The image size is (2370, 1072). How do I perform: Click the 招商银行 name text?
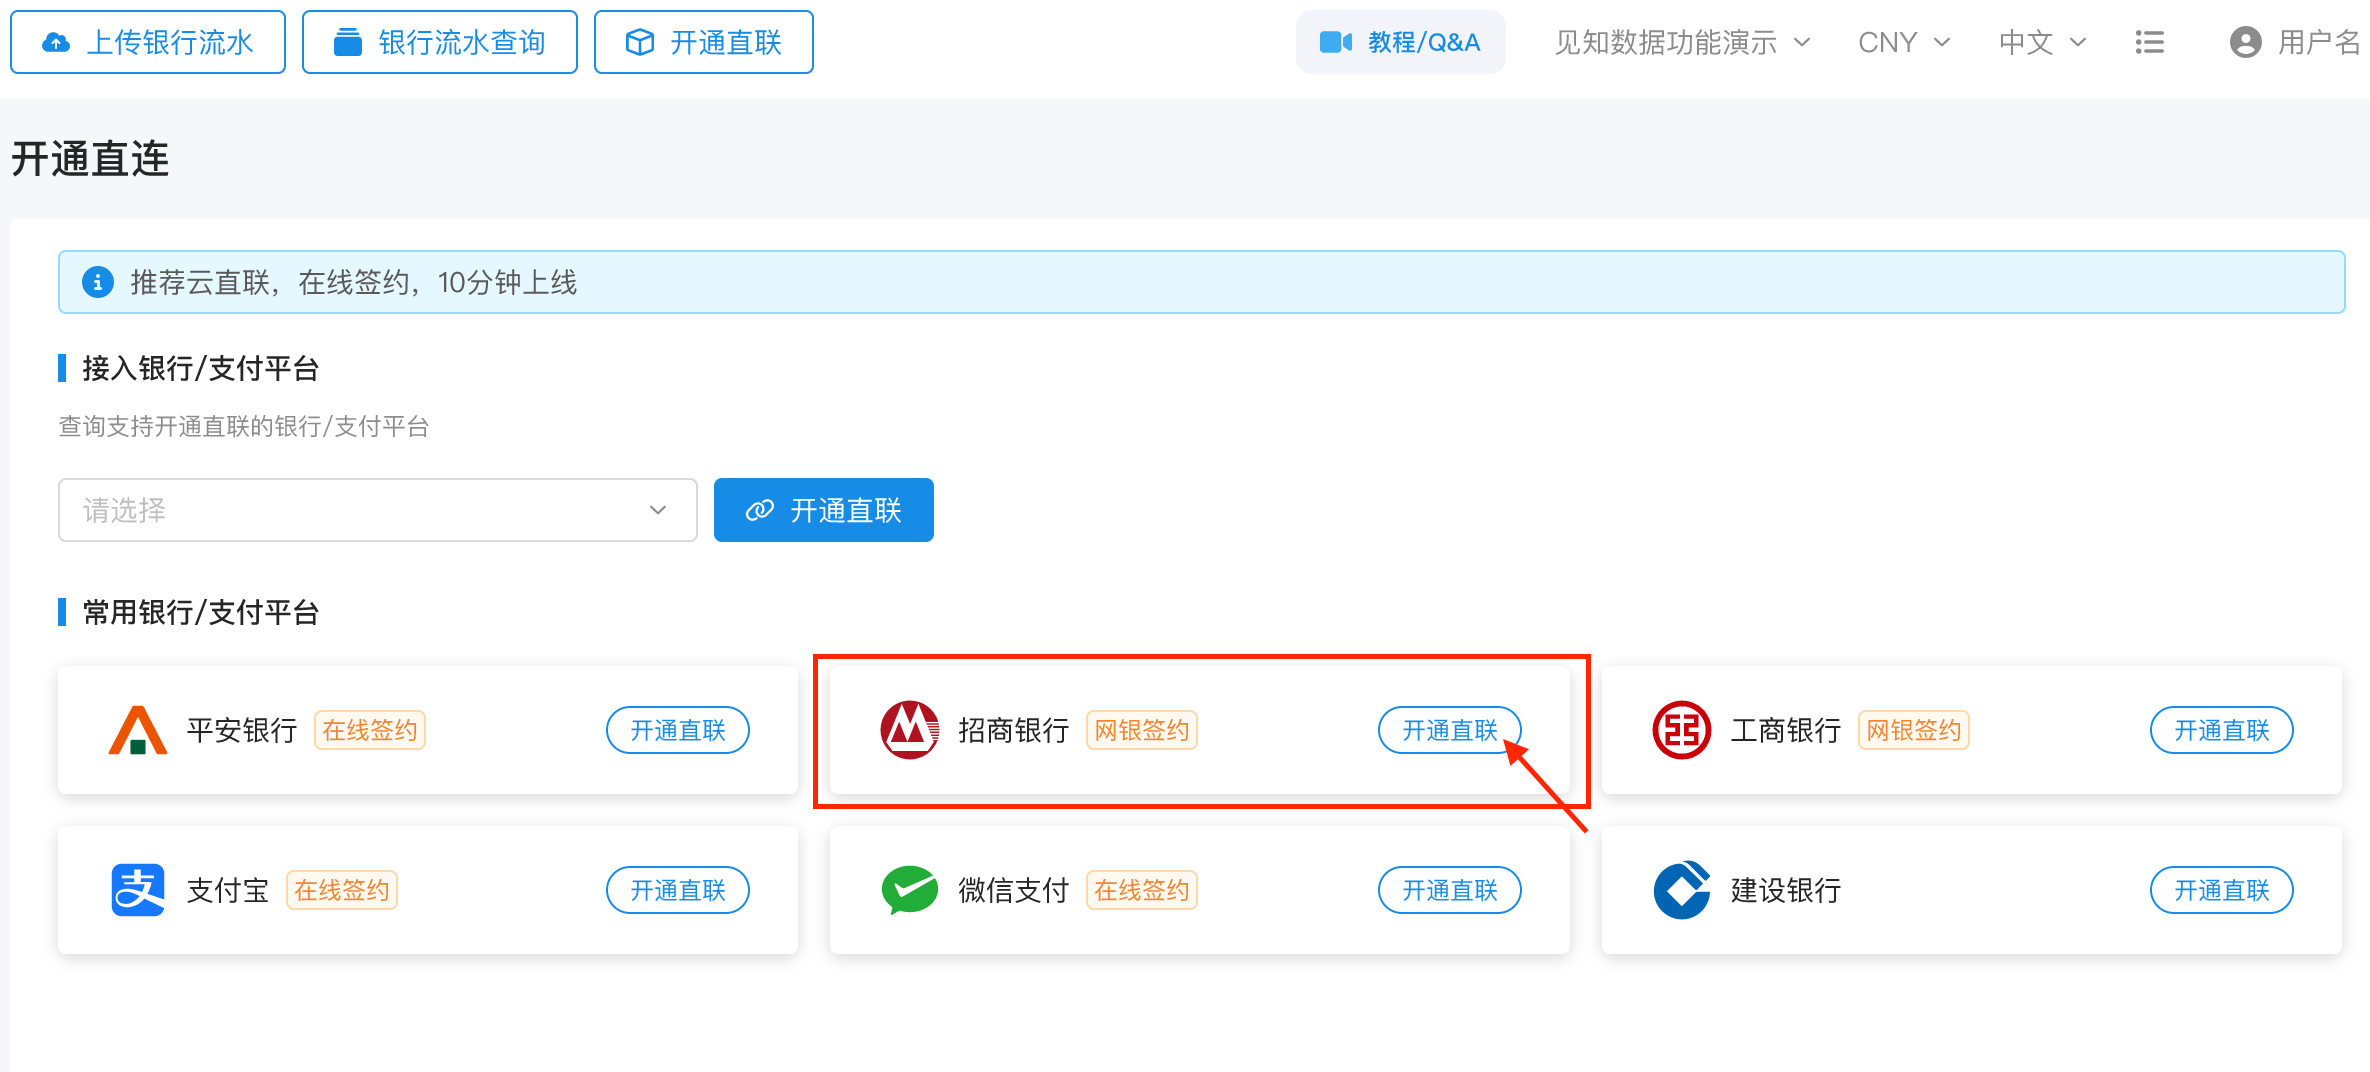pyautogui.click(x=1014, y=730)
